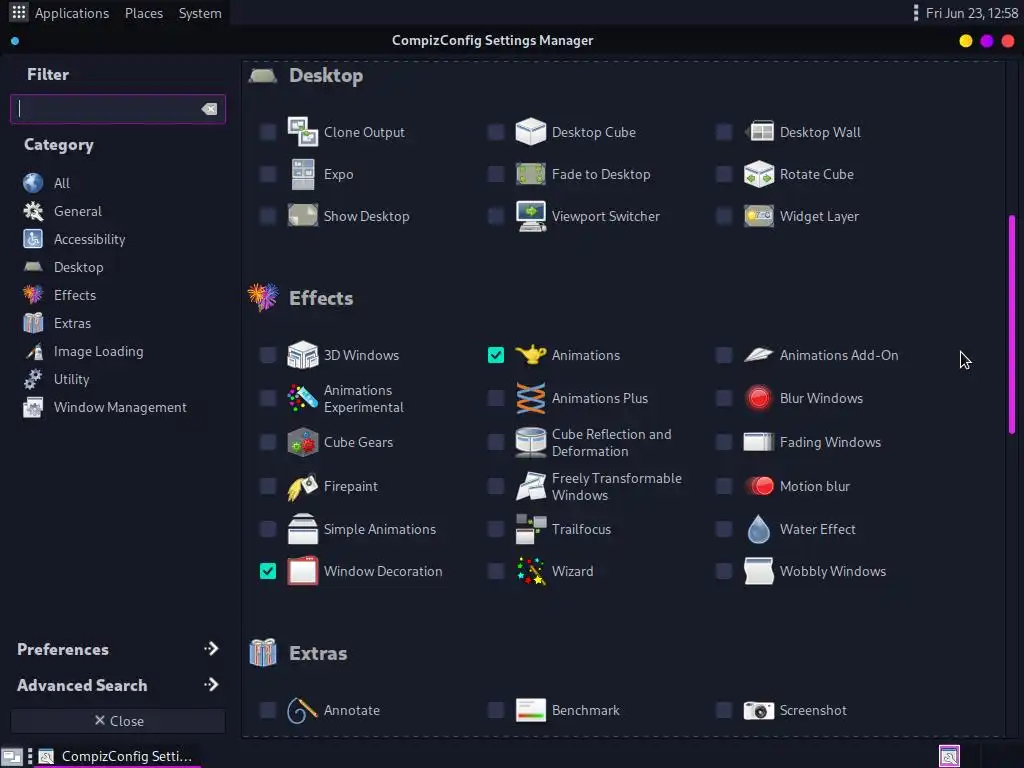The image size is (1024, 768).
Task: Open the Applications menu
Action: [72, 13]
